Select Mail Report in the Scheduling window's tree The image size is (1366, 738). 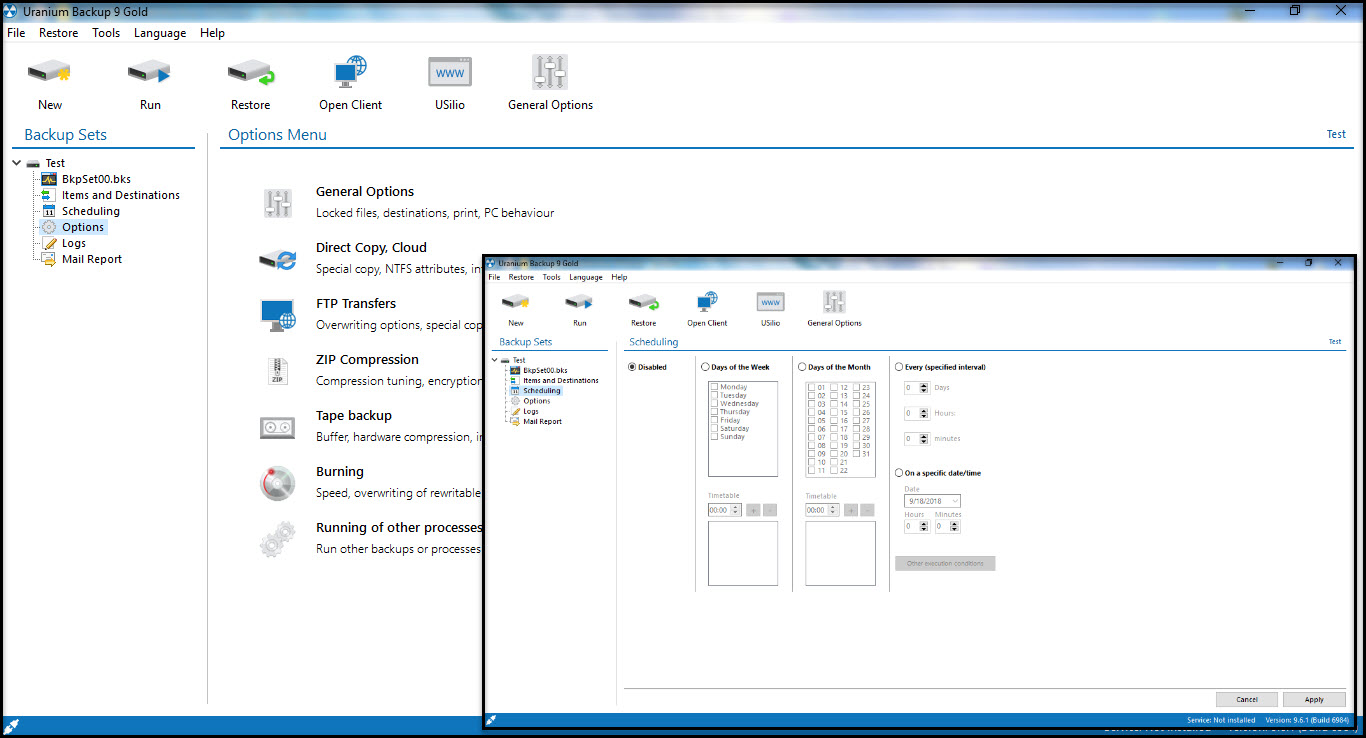click(543, 421)
